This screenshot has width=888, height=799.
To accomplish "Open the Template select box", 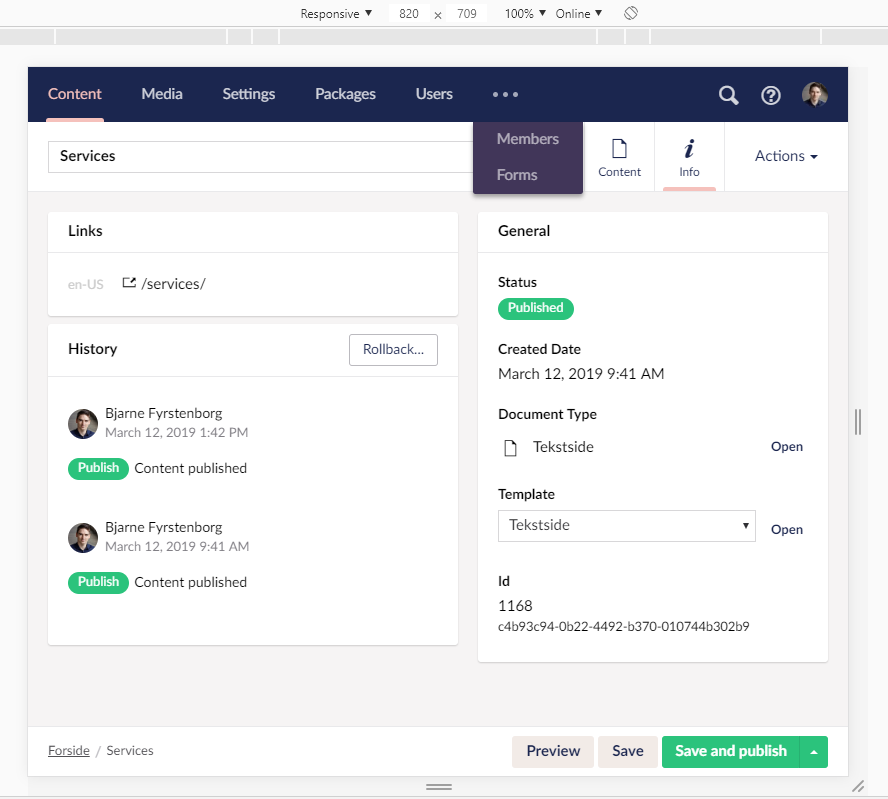I will (x=626, y=525).
